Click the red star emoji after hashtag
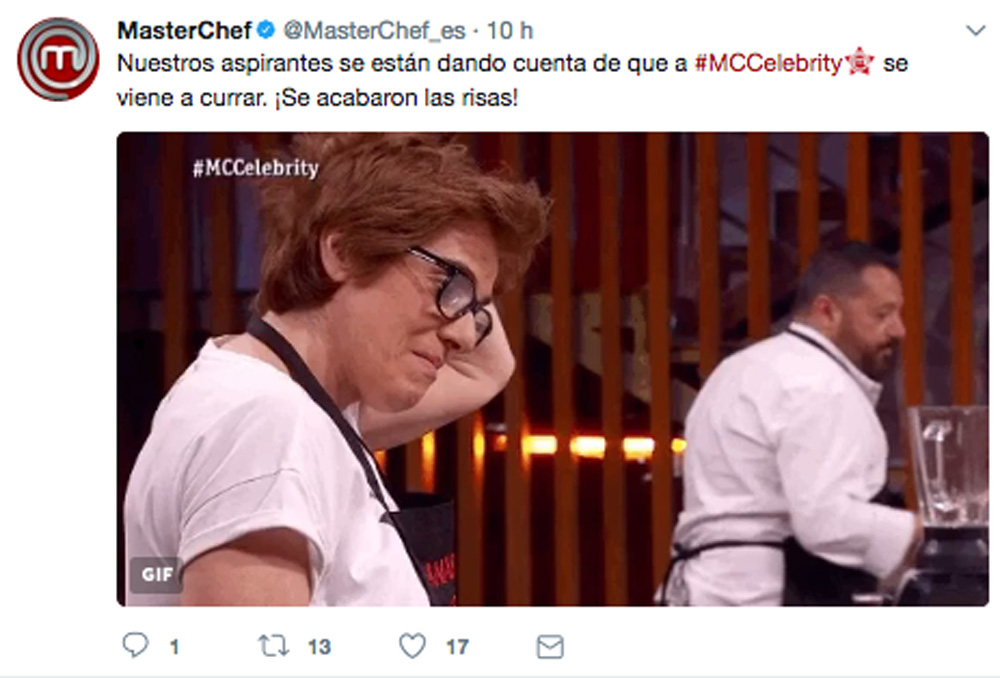 (x=859, y=62)
